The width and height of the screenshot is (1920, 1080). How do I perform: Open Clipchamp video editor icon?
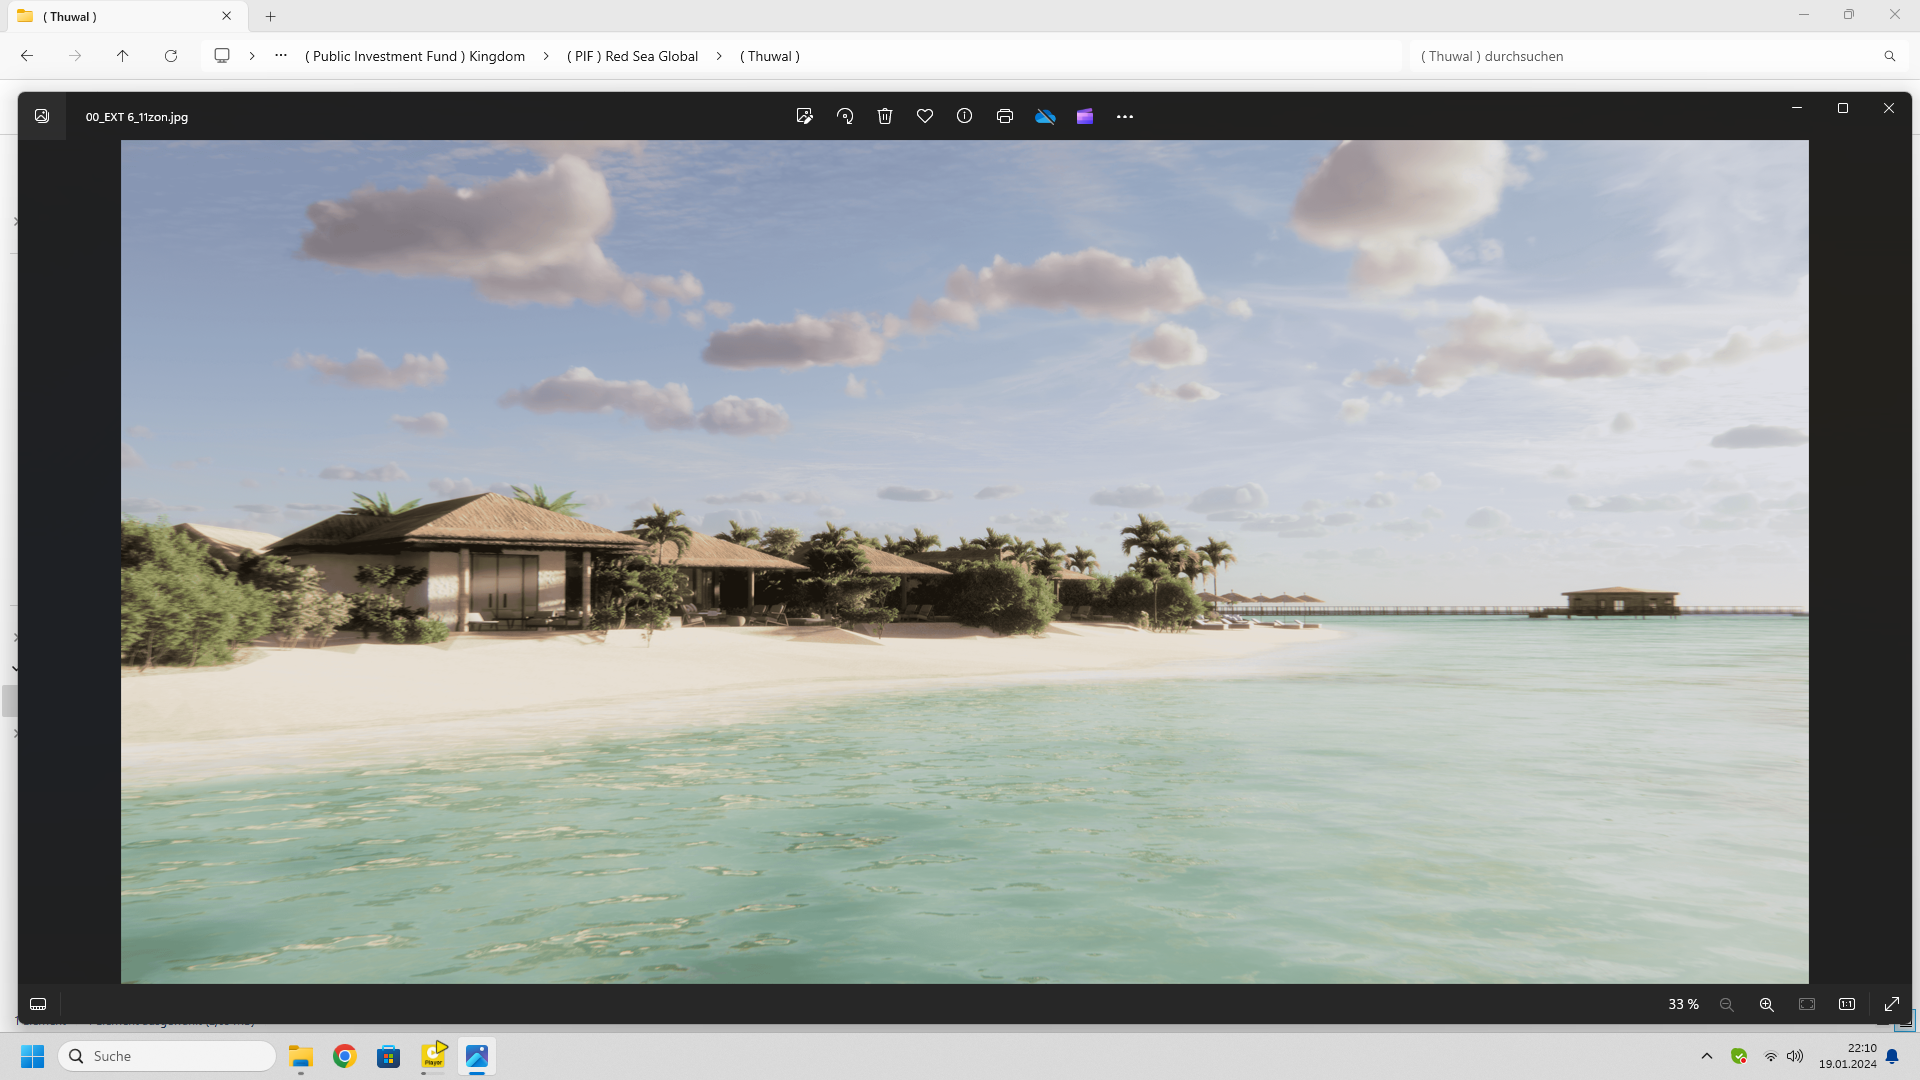(1085, 116)
